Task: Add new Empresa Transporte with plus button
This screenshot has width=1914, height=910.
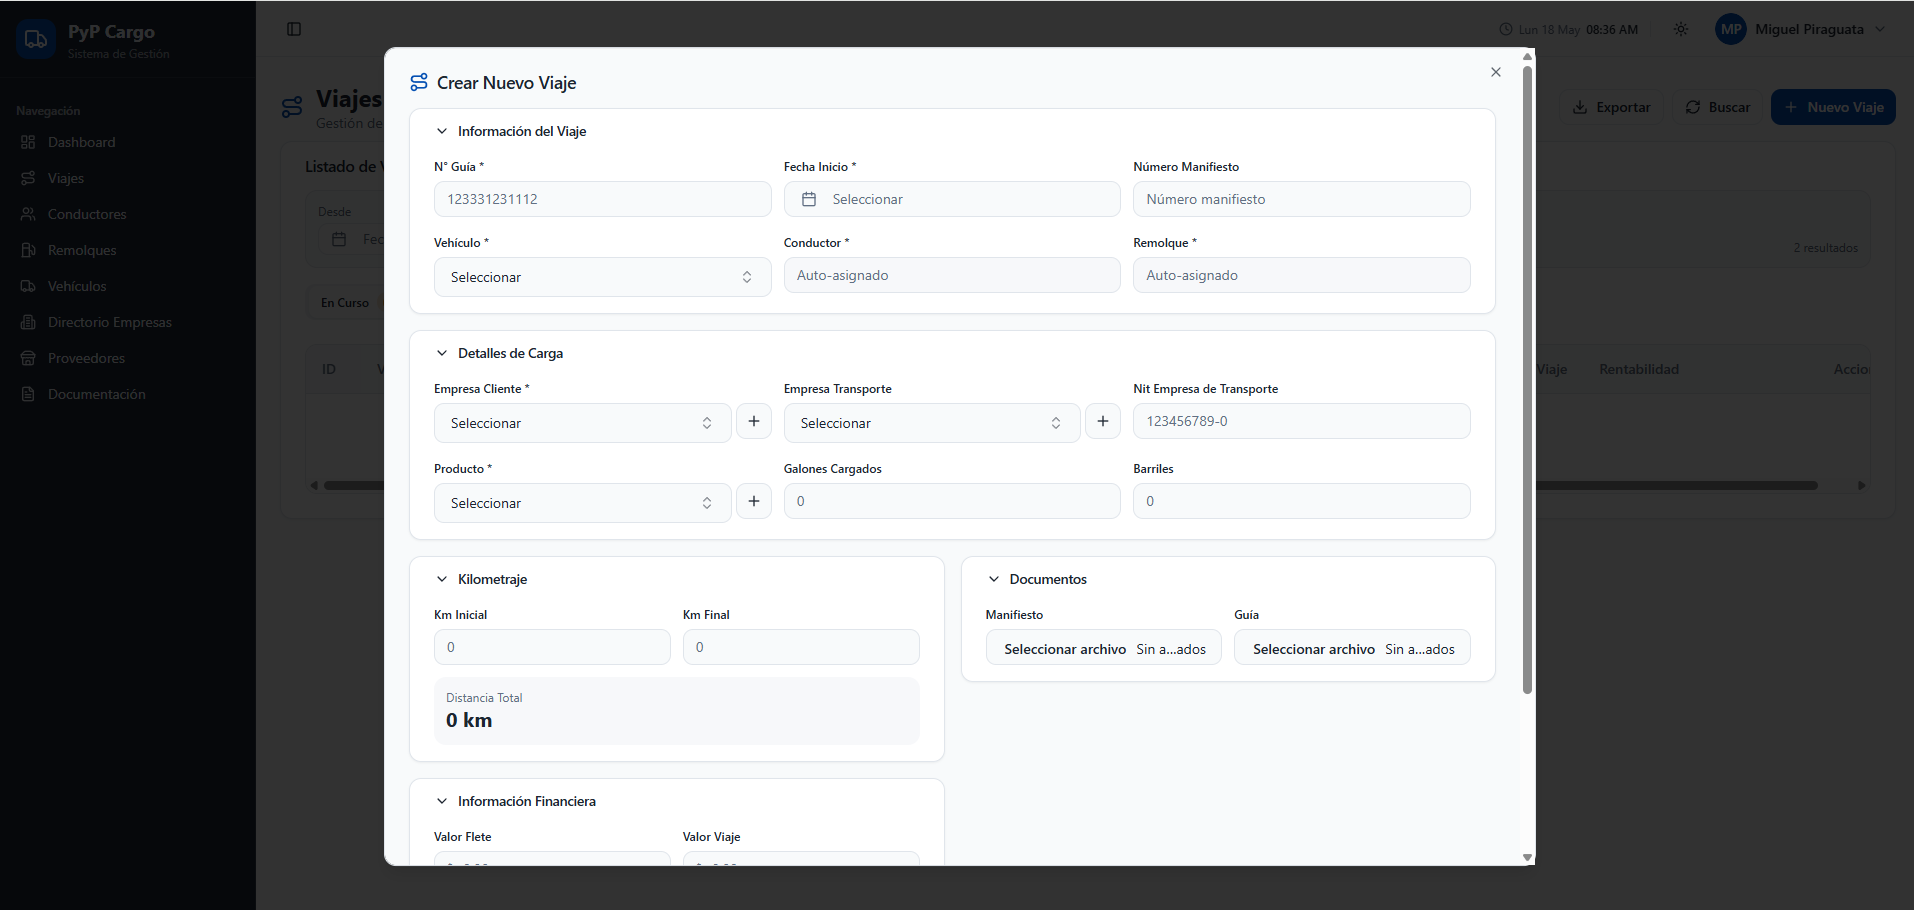Action: (x=1103, y=421)
